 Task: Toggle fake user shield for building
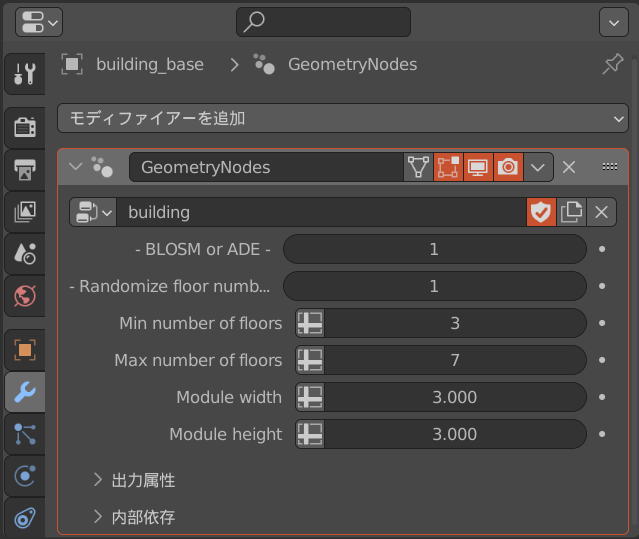click(x=541, y=212)
